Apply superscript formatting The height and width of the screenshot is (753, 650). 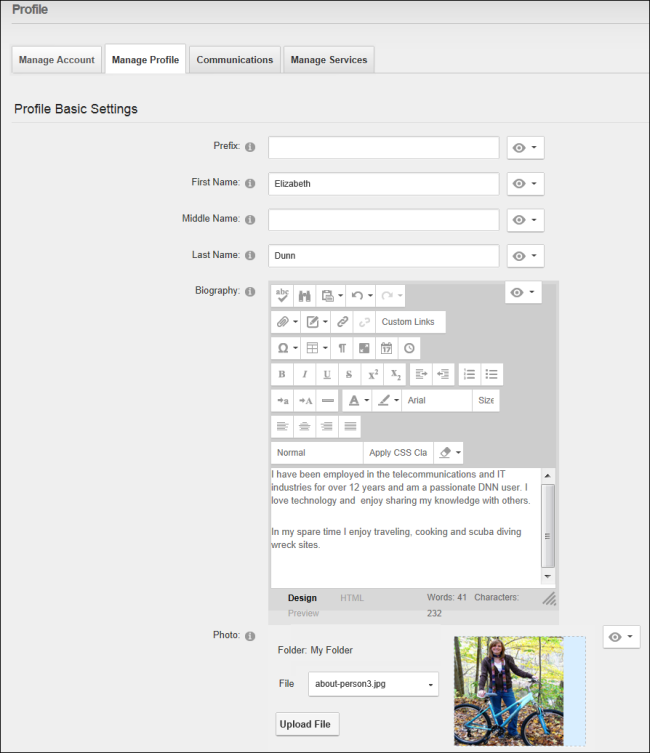coord(373,374)
